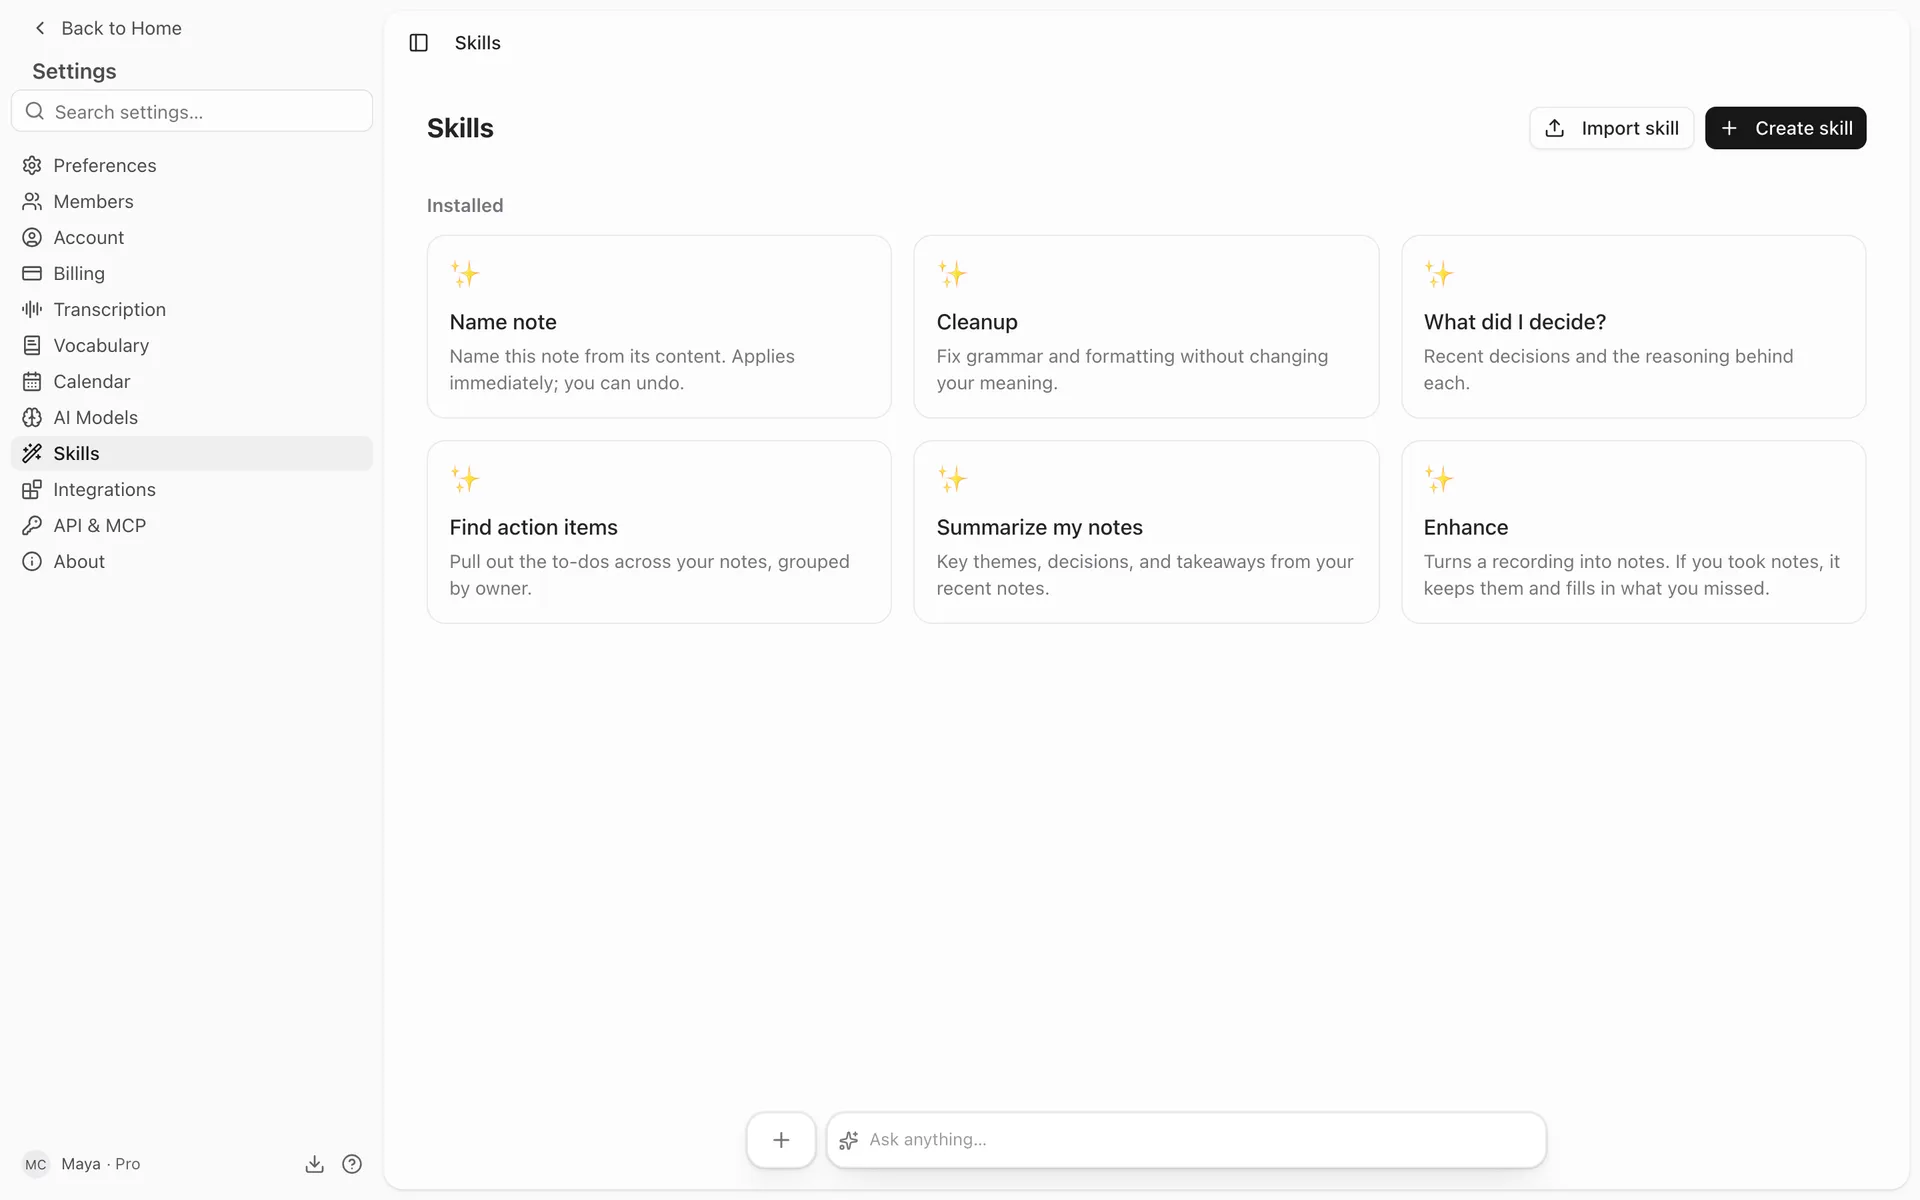The image size is (1920, 1200).
Task: Click the About label in the sidebar
Action: pyautogui.click(x=79, y=561)
